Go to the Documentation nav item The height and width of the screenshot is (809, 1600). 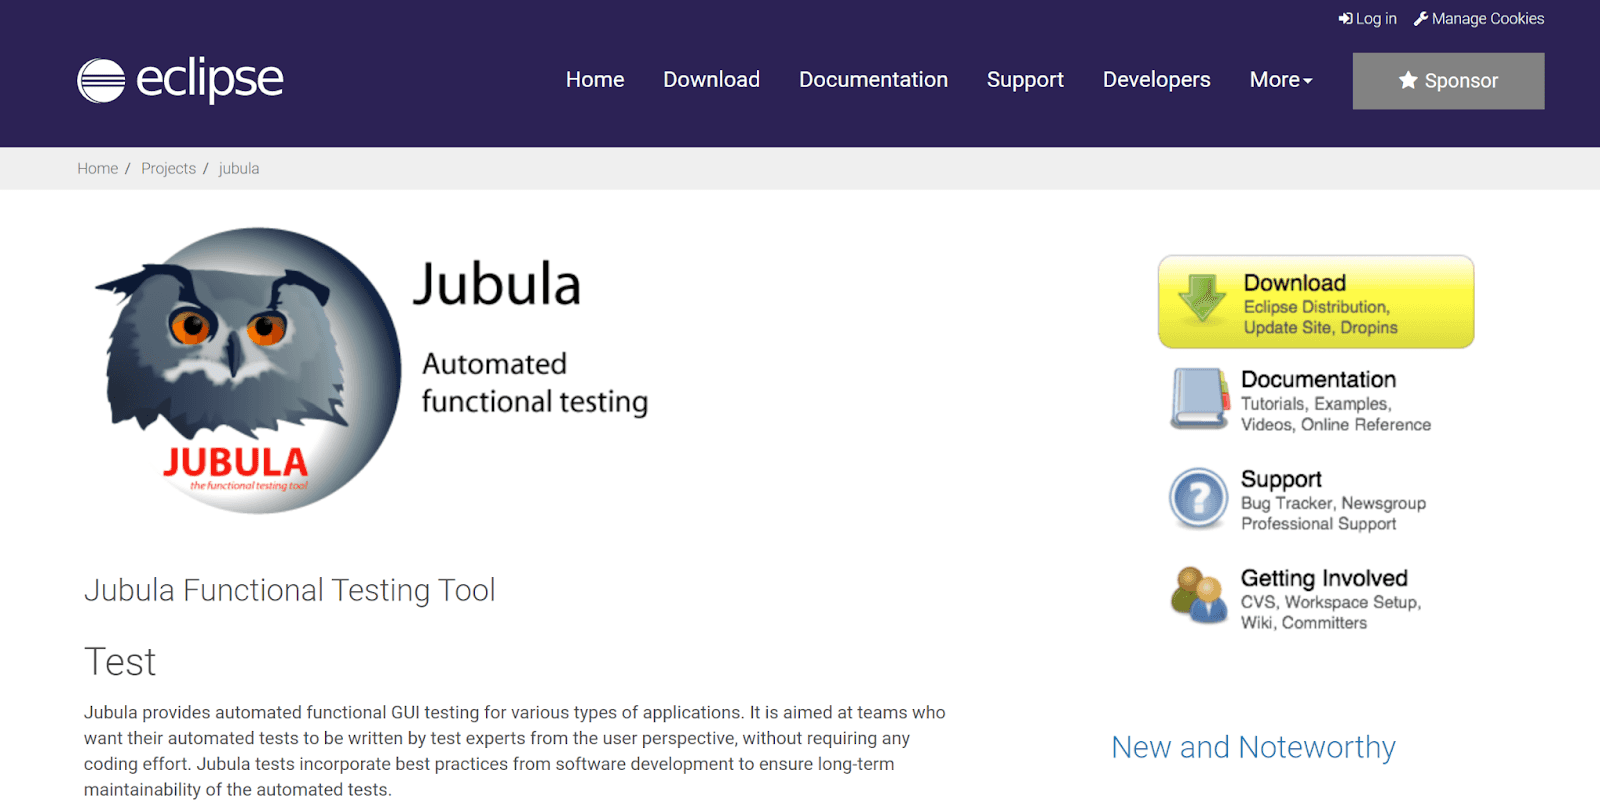tap(873, 80)
